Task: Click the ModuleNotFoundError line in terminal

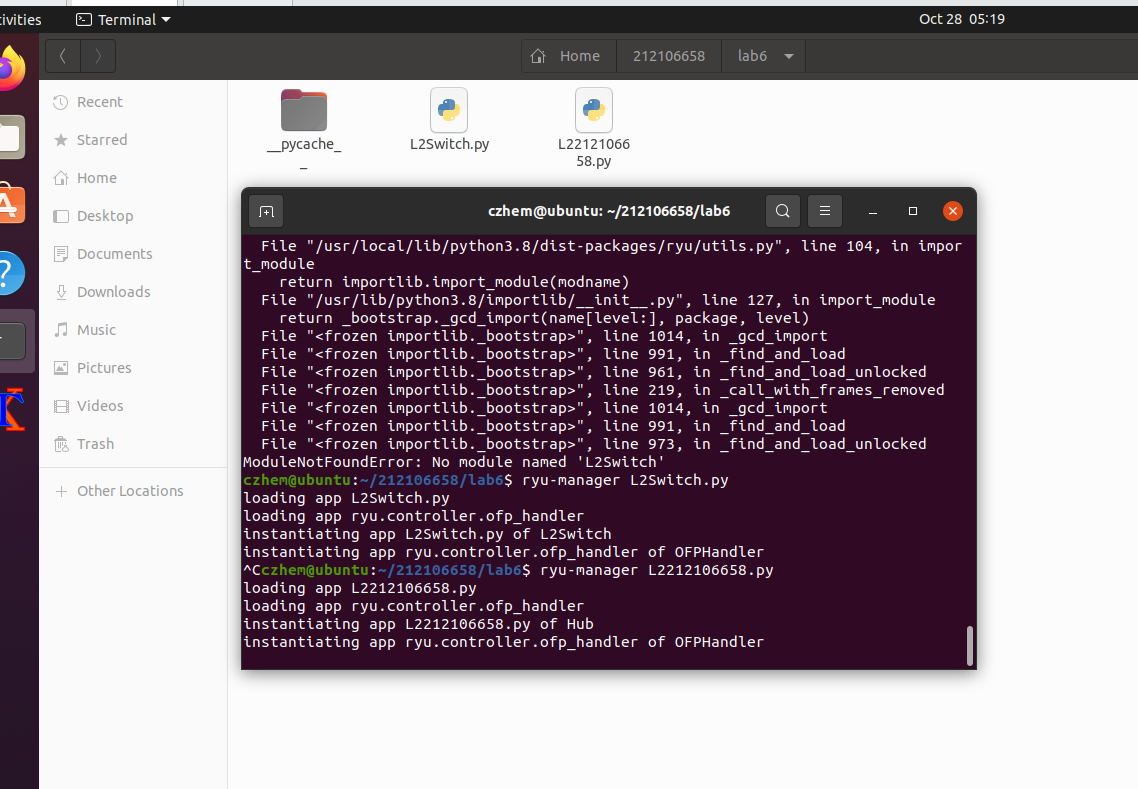Action: pyautogui.click(x=454, y=462)
